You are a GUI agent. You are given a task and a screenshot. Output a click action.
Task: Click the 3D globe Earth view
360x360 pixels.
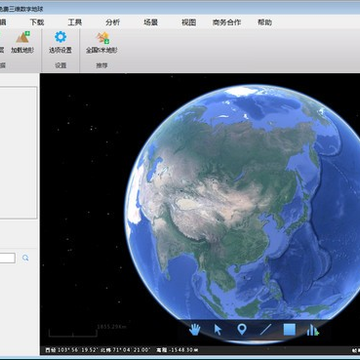243,213
